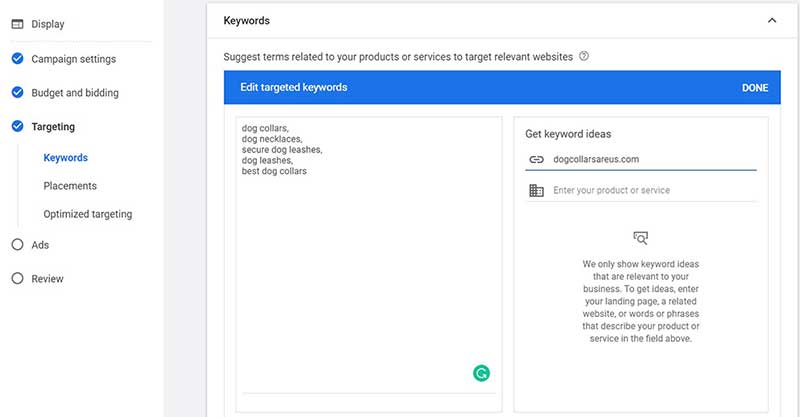Collapse the Keywords section with the chevron
Viewport: 800px width, 417px height.
pos(772,20)
